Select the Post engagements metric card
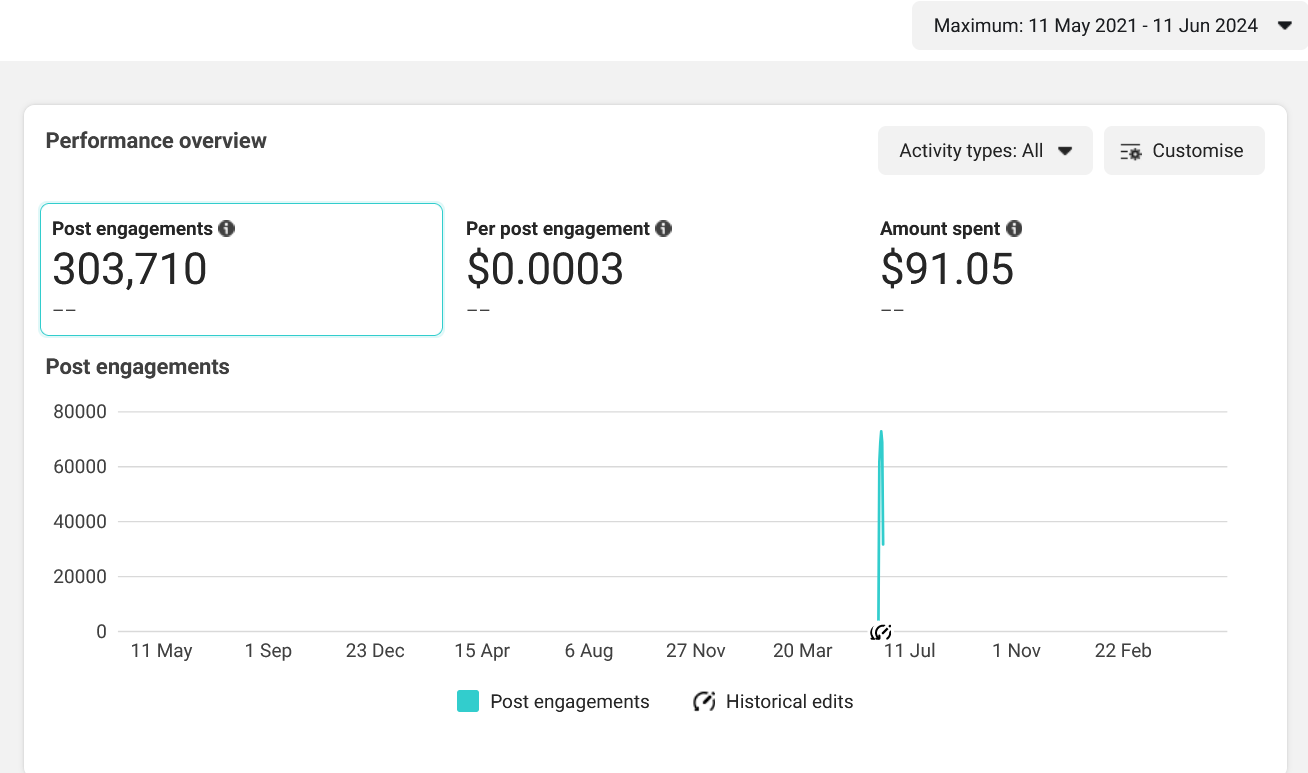This screenshot has height=773, width=1308. tap(241, 269)
